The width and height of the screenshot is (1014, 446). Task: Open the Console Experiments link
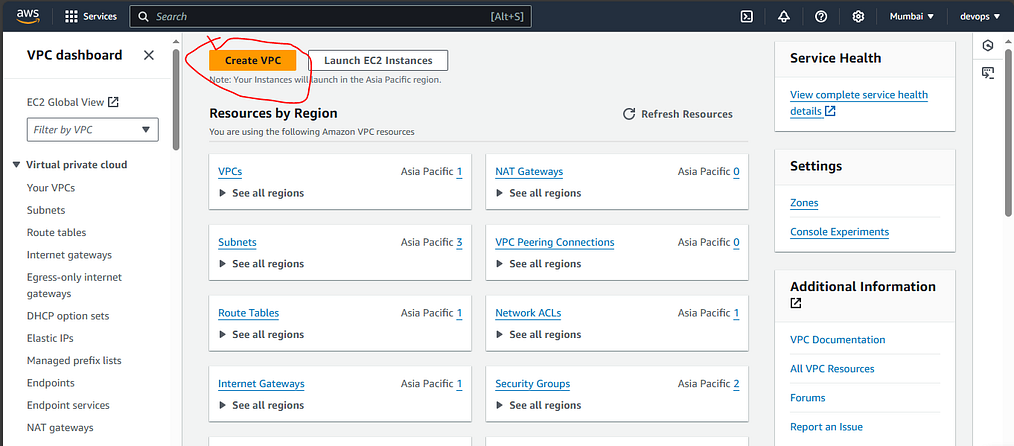pos(839,231)
